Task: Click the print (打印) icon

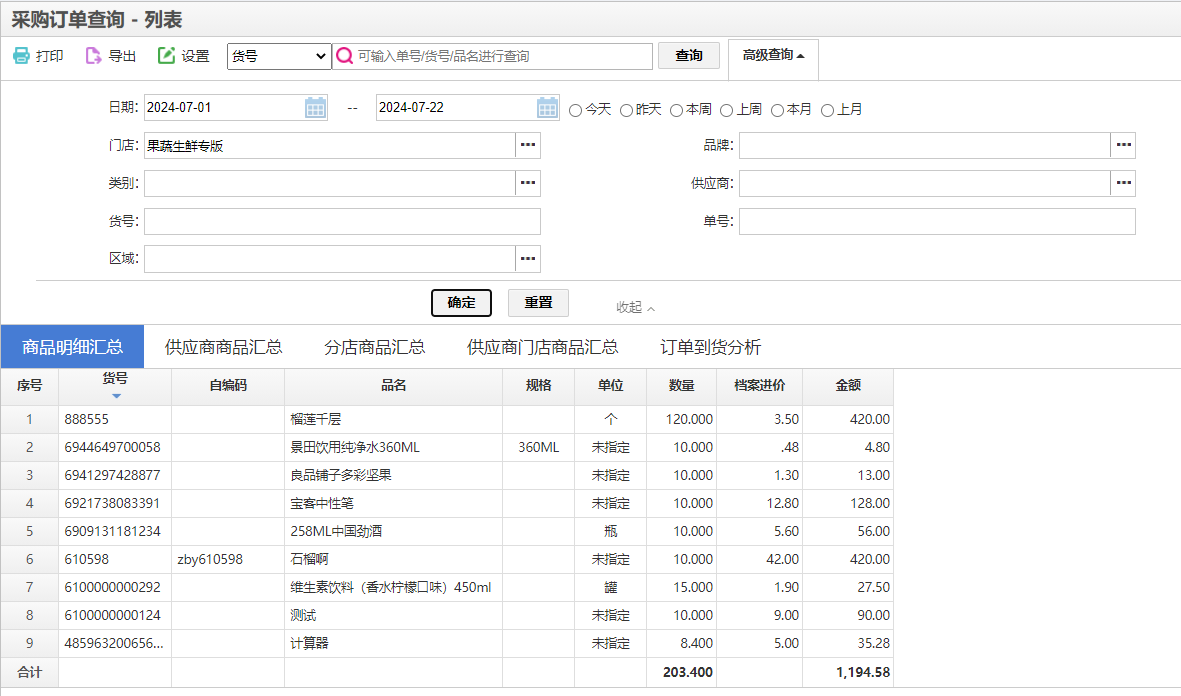Action: [x=21, y=56]
